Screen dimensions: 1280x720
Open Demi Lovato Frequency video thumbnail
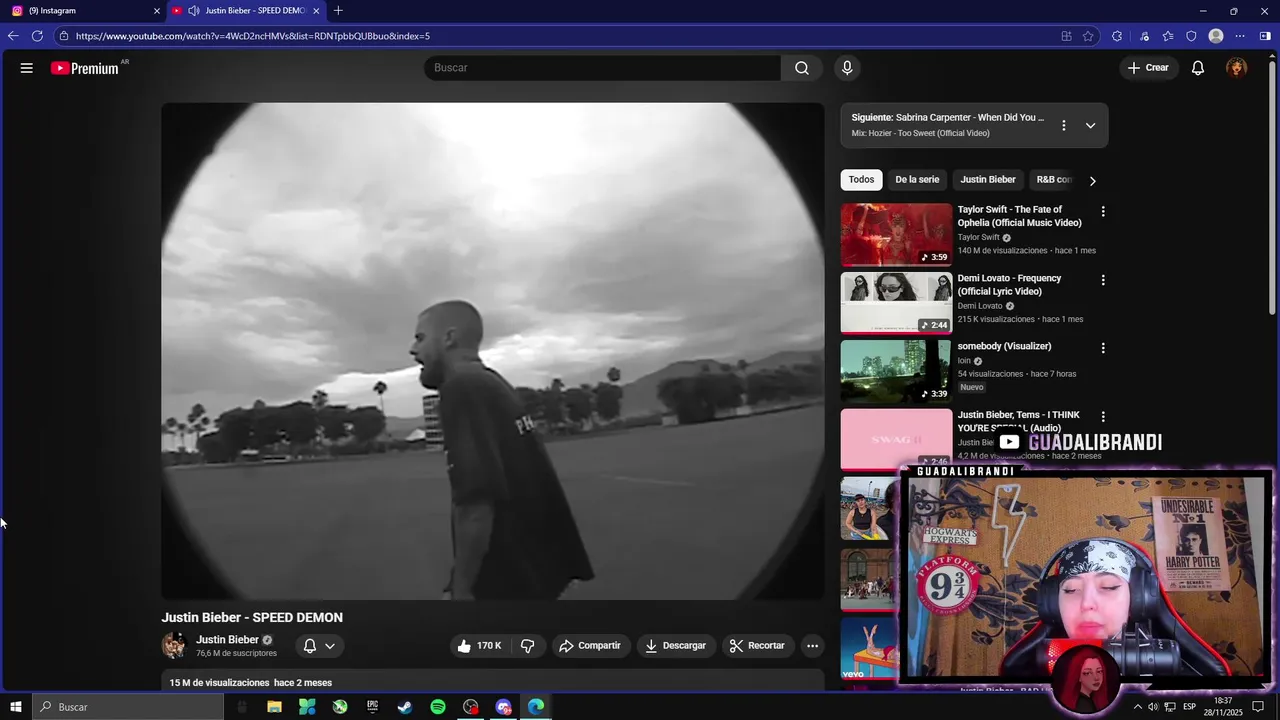[x=896, y=303]
